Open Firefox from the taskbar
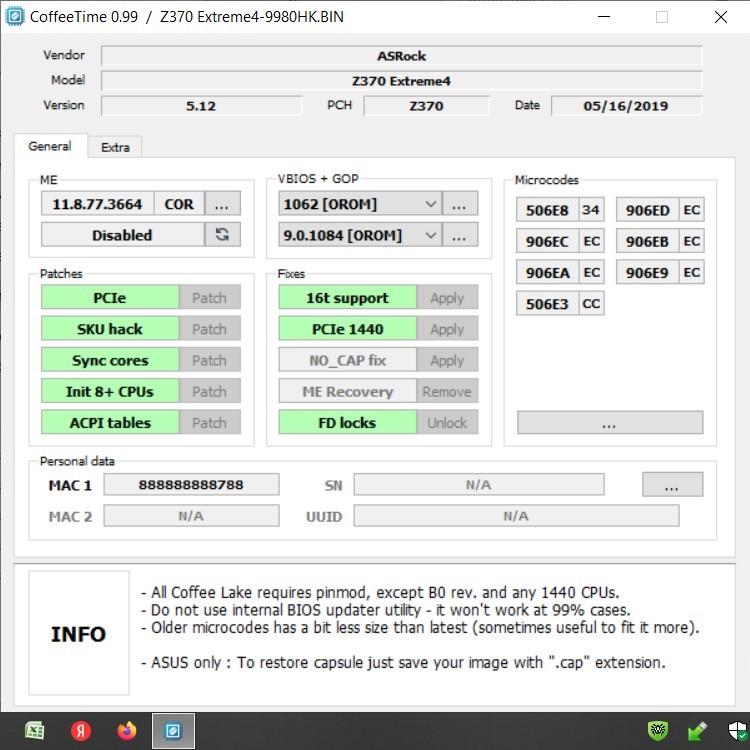The image size is (750, 750). click(x=127, y=730)
